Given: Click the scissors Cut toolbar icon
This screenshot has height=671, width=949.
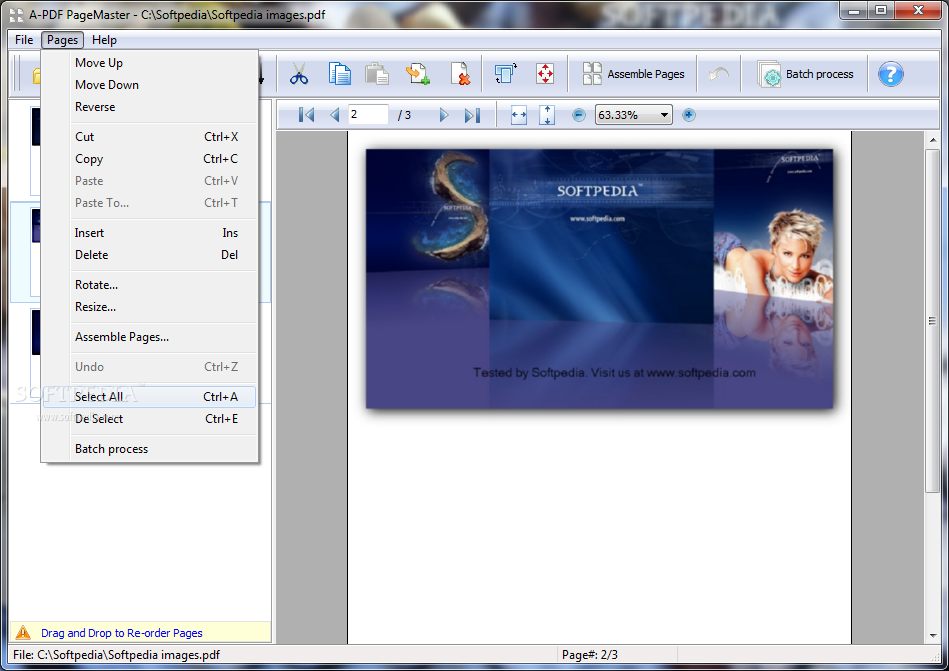Looking at the screenshot, I should click(298, 74).
